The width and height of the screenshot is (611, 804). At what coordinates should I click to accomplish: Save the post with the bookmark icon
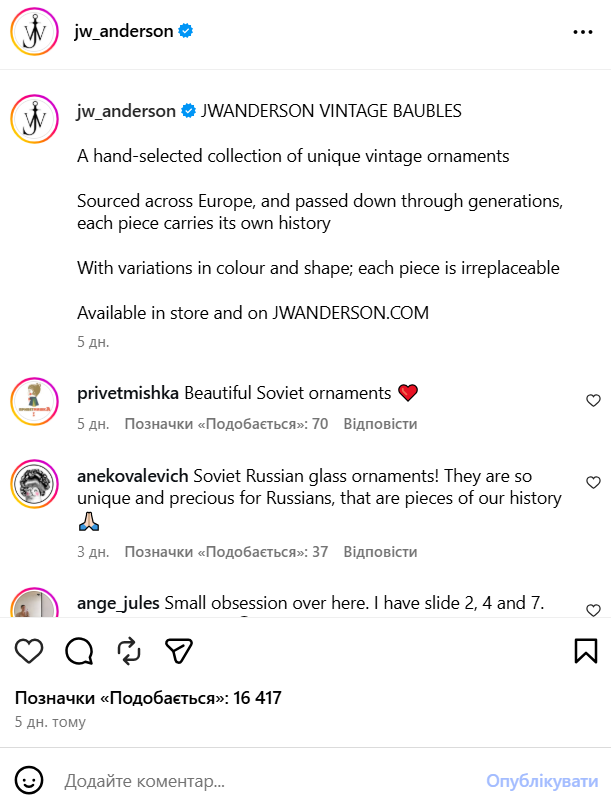tap(585, 651)
